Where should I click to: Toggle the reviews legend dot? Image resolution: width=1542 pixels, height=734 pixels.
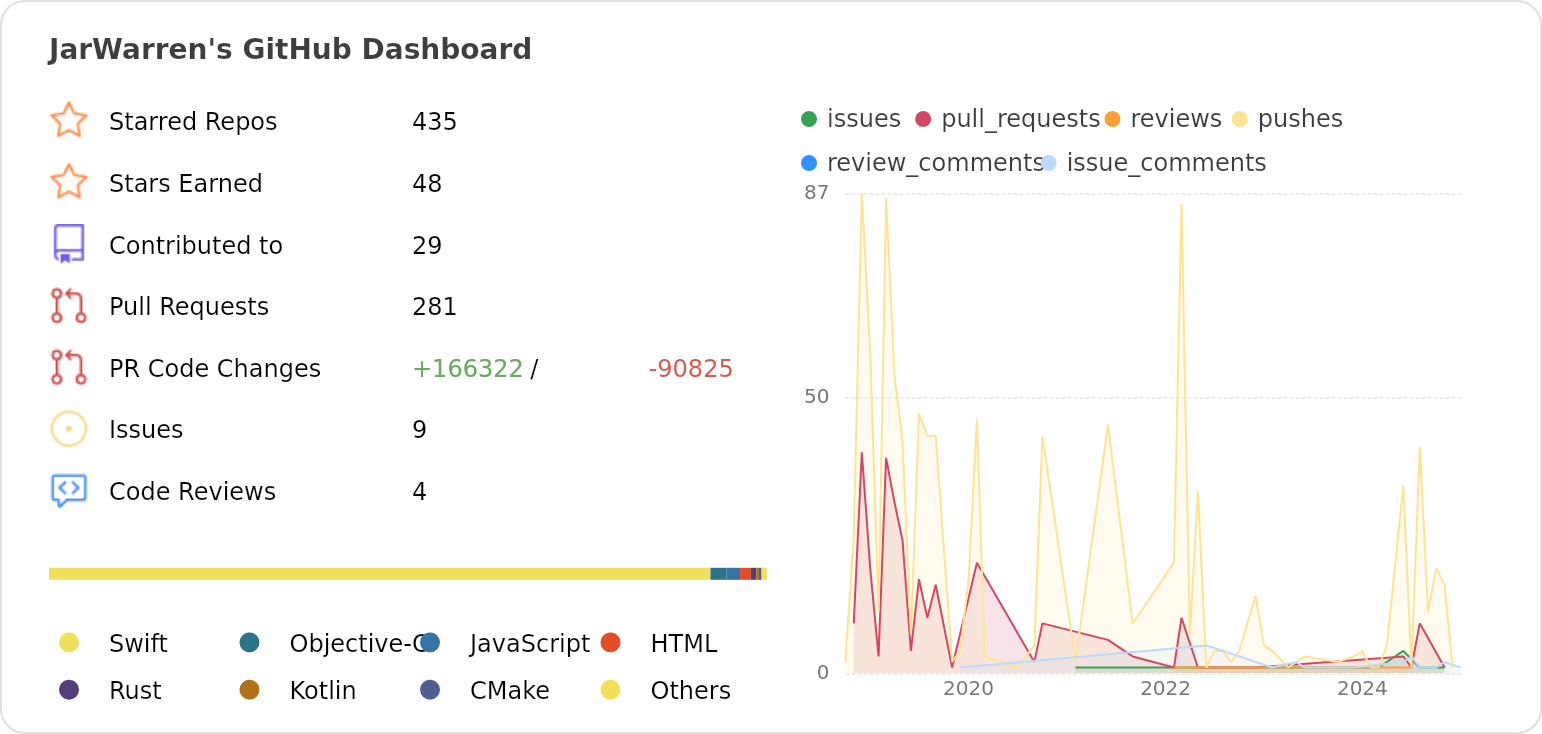[1113, 119]
